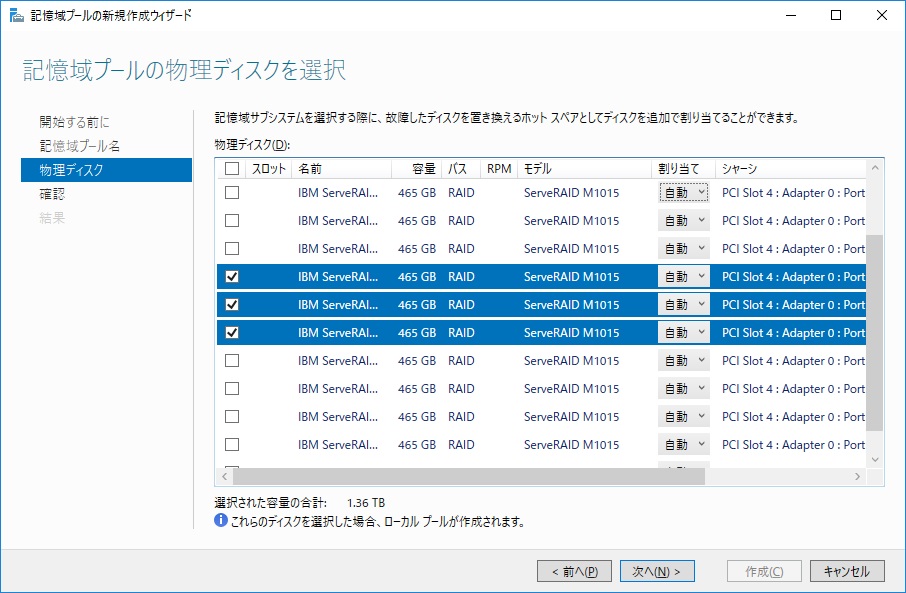This screenshot has height=593, width=906.
Task: Uncheck the bottom highlighted disk's checkbox
Action: click(x=232, y=332)
